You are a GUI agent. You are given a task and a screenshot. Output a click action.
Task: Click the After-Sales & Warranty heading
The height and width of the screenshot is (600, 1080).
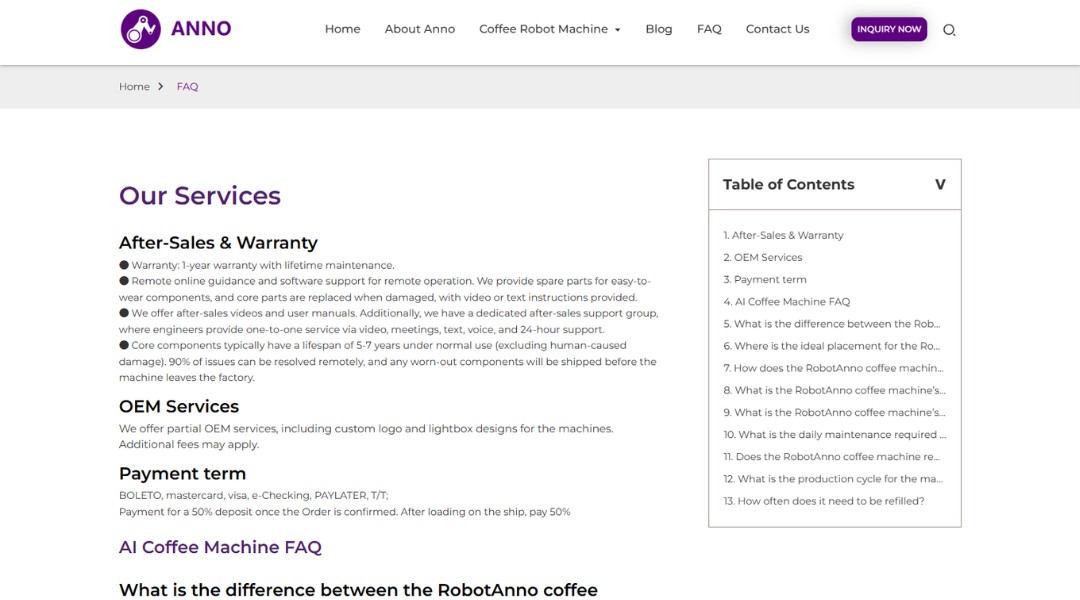[x=218, y=242]
